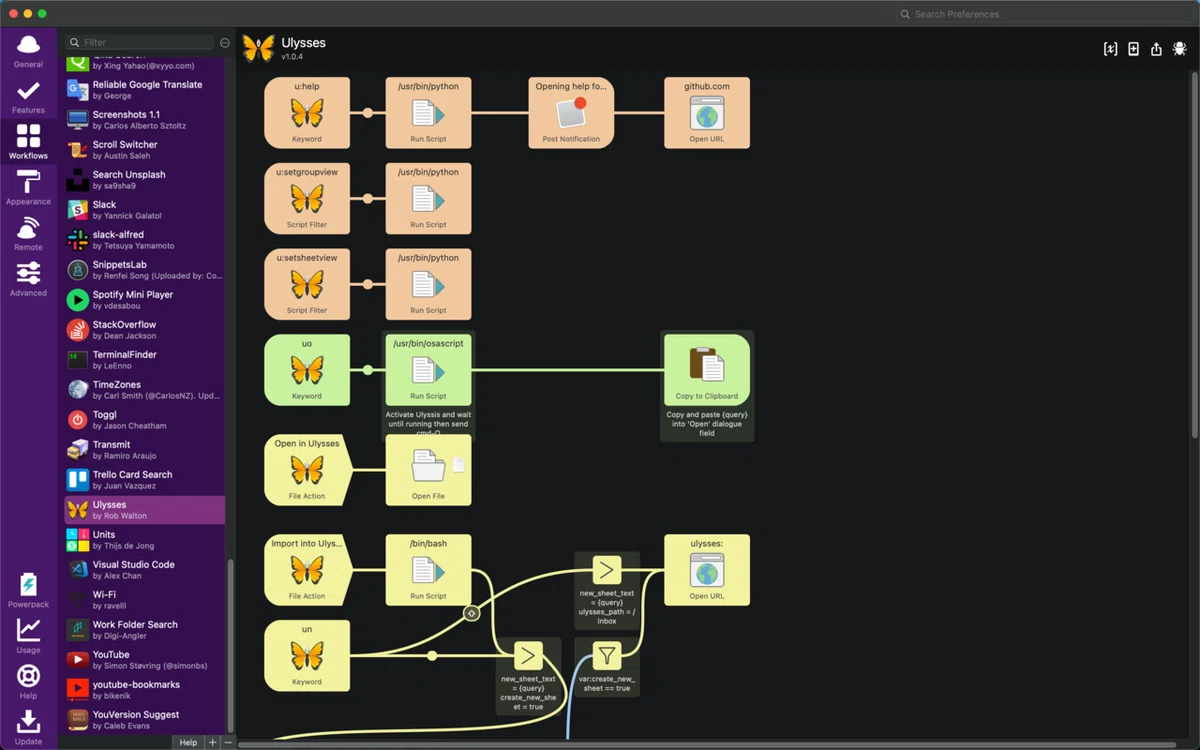The image size is (1200, 750).
Task: Click the debug bug icon
Action: click(1180, 49)
